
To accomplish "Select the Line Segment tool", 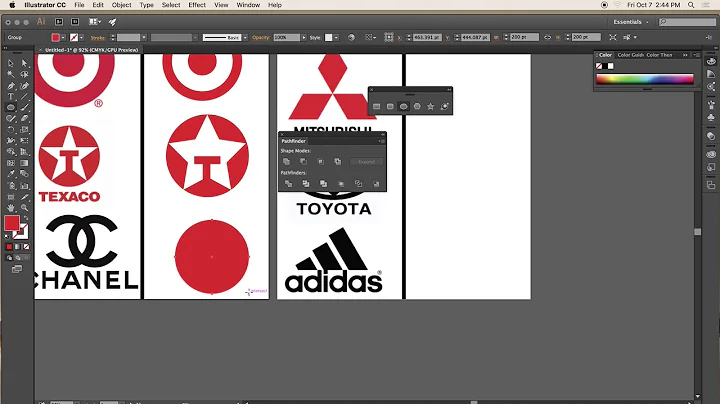I will [24, 97].
